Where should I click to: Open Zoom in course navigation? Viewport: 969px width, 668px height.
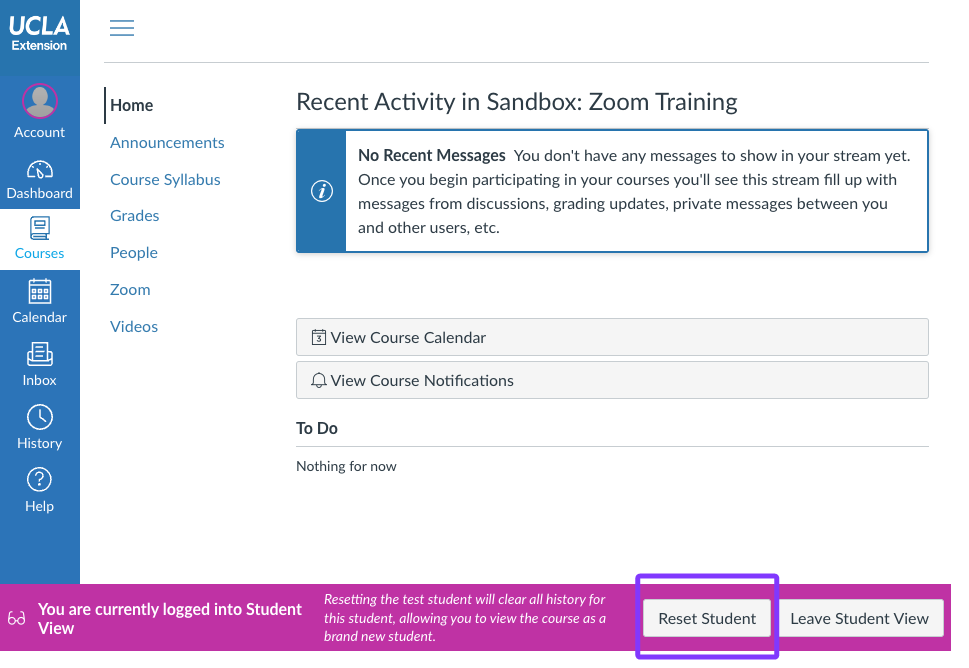[x=130, y=290]
